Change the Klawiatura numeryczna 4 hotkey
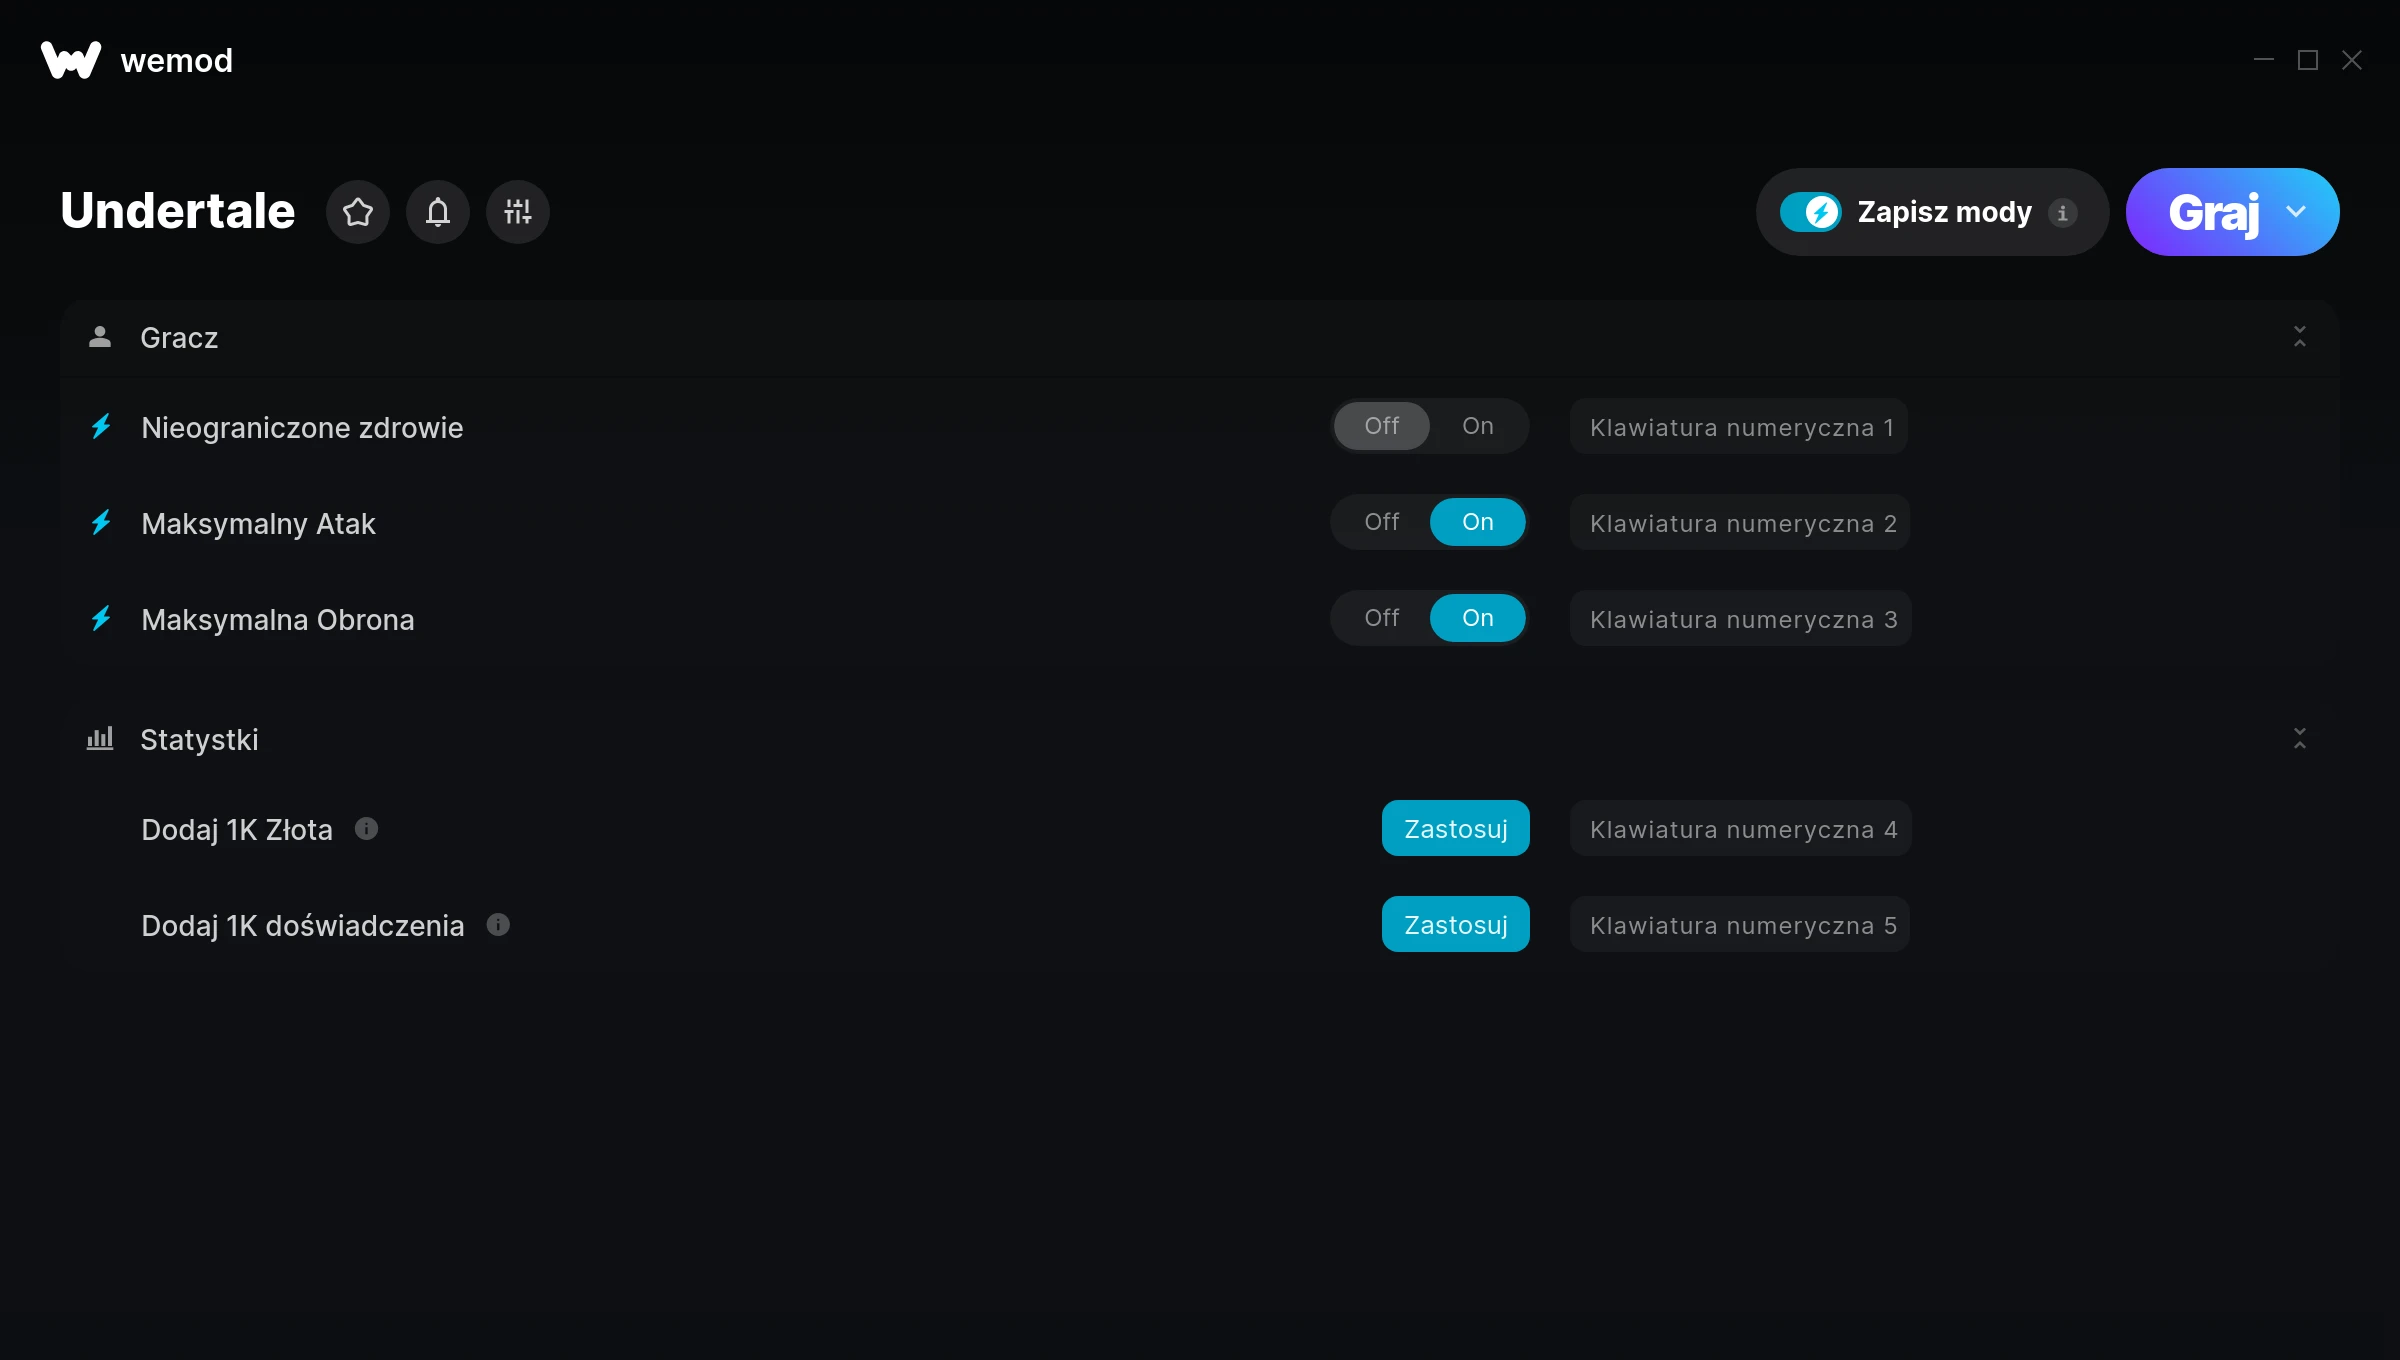This screenshot has height=1360, width=2400. [1741, 829]
